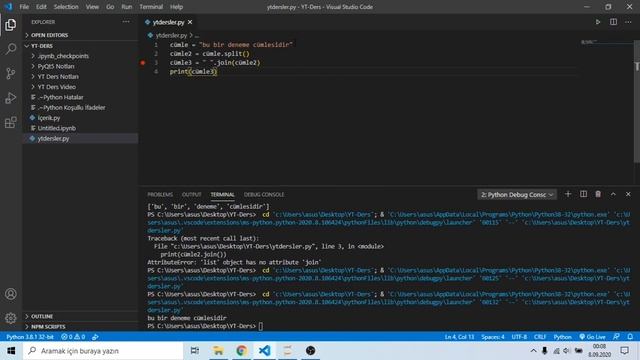This screenshot has width=640, height=360.
Task: Close the ytdersler.py editor tab
Action: coord(190,22)
